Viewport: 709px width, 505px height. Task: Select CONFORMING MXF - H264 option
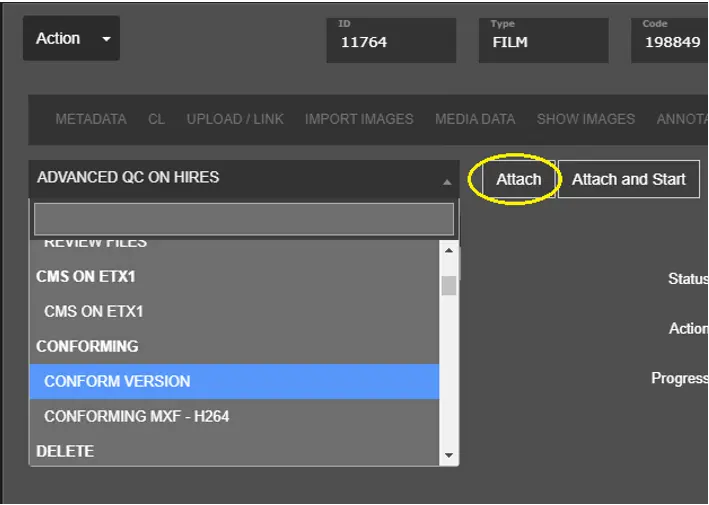tap(234, 416)
